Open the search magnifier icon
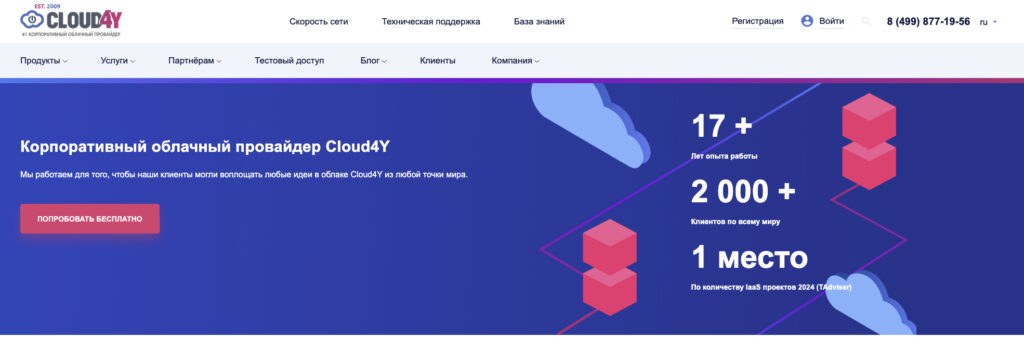 pyautogui.click(x=866, y=21)
